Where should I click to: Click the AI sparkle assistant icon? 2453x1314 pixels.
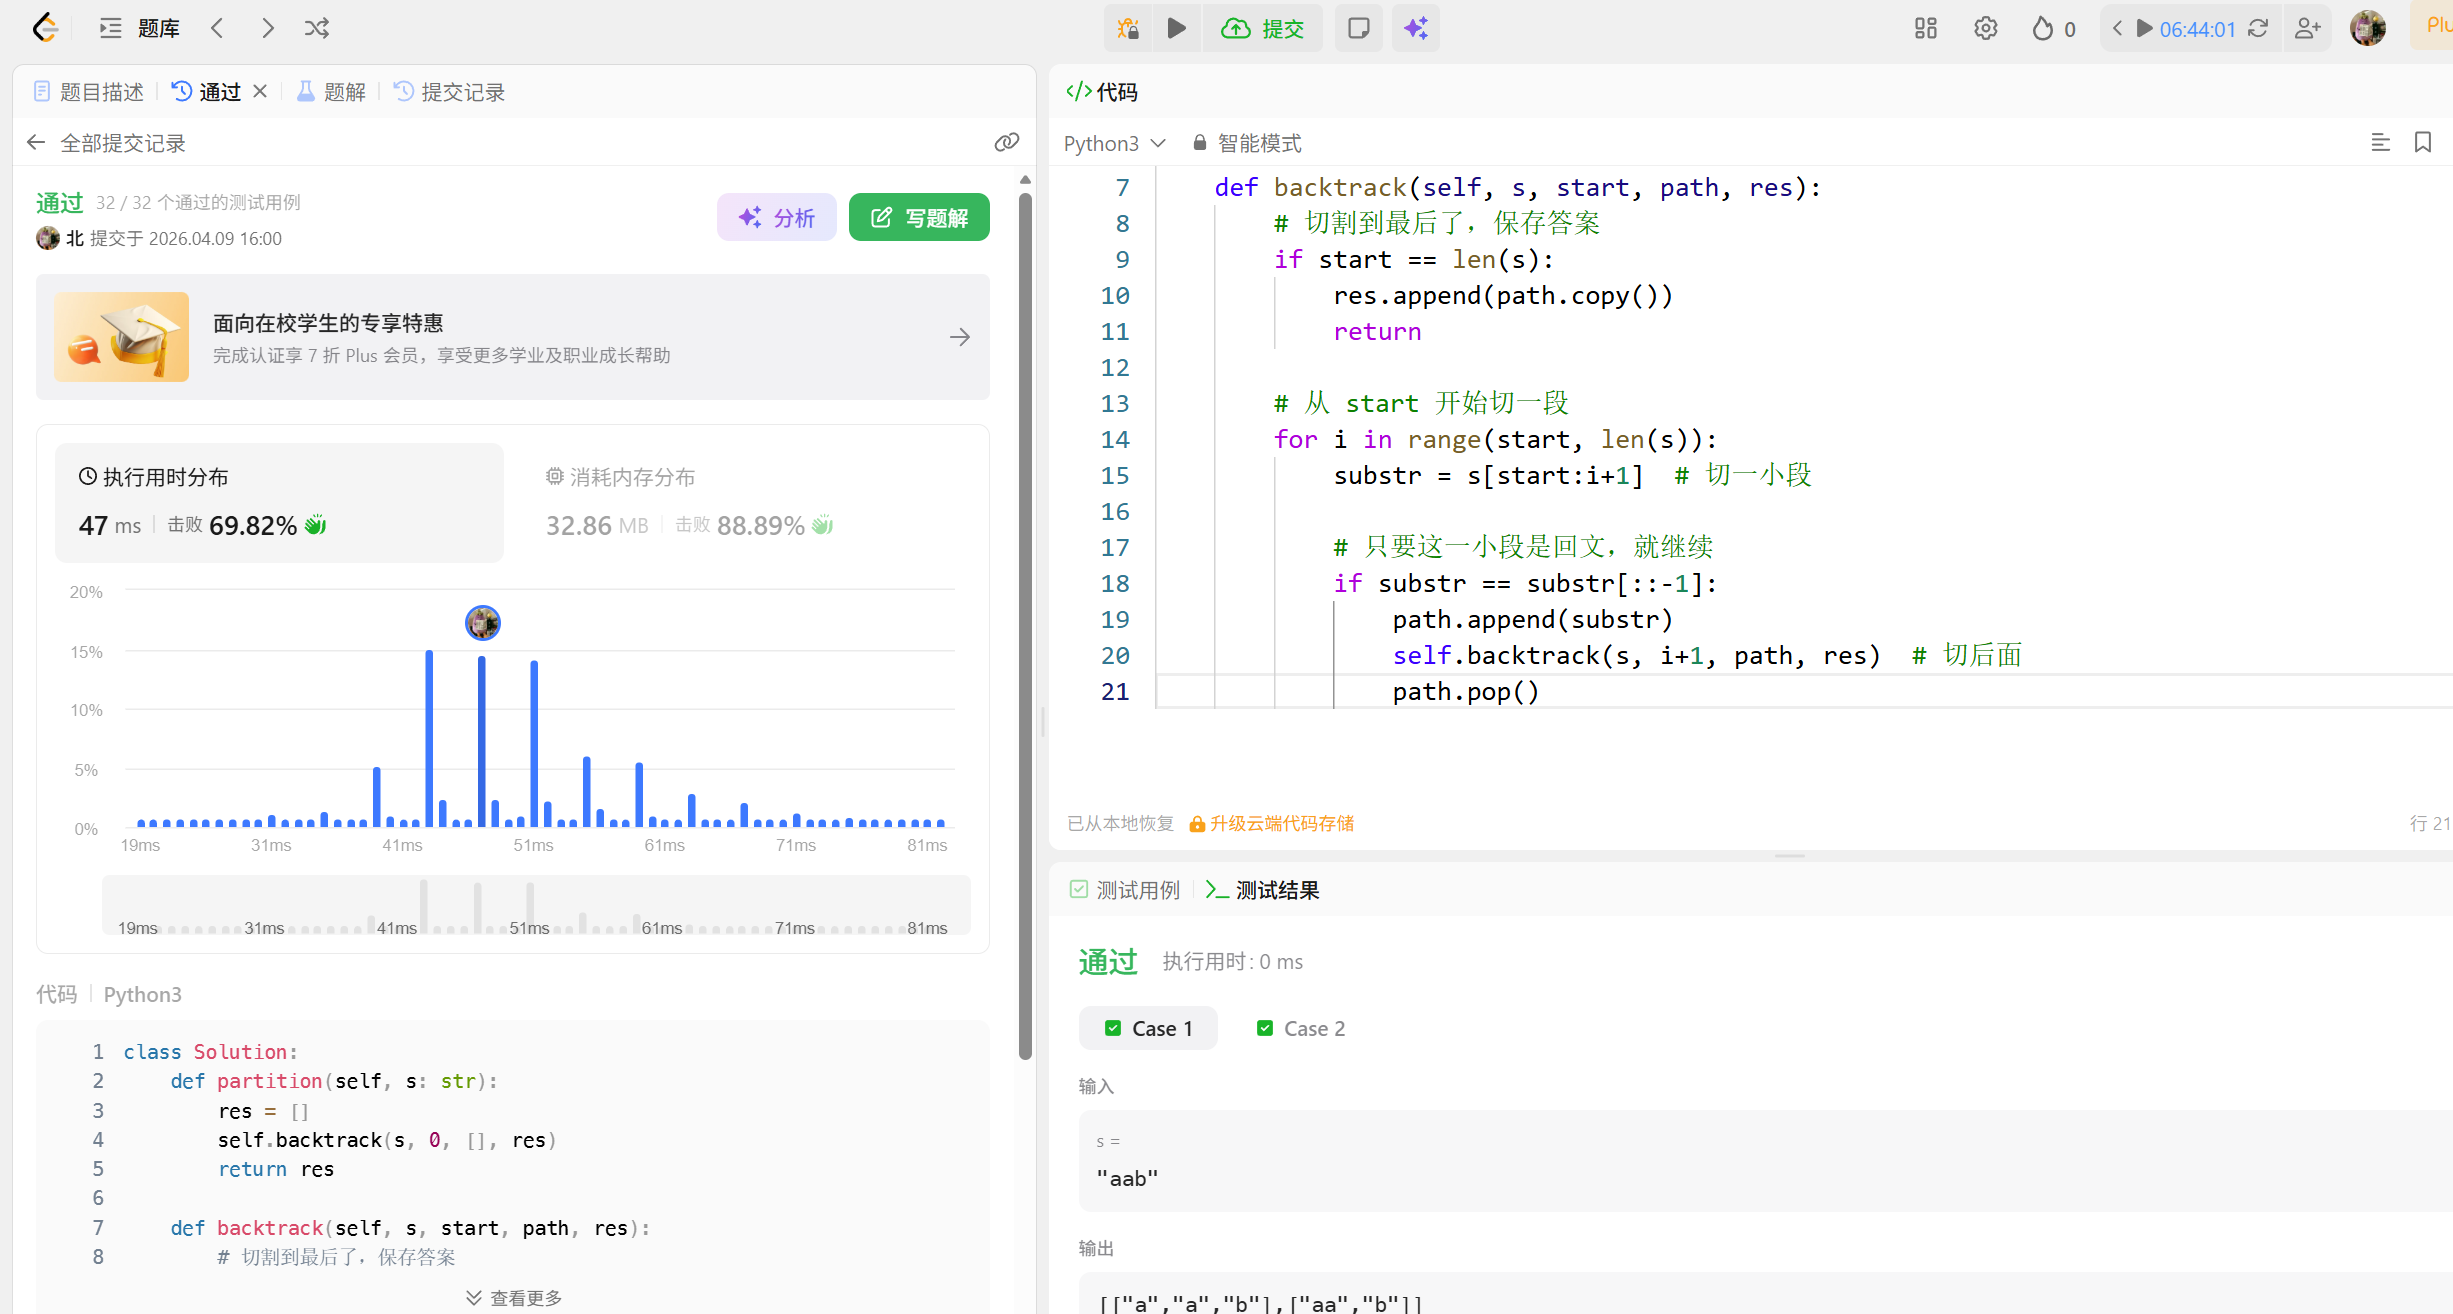(1415, 28)
